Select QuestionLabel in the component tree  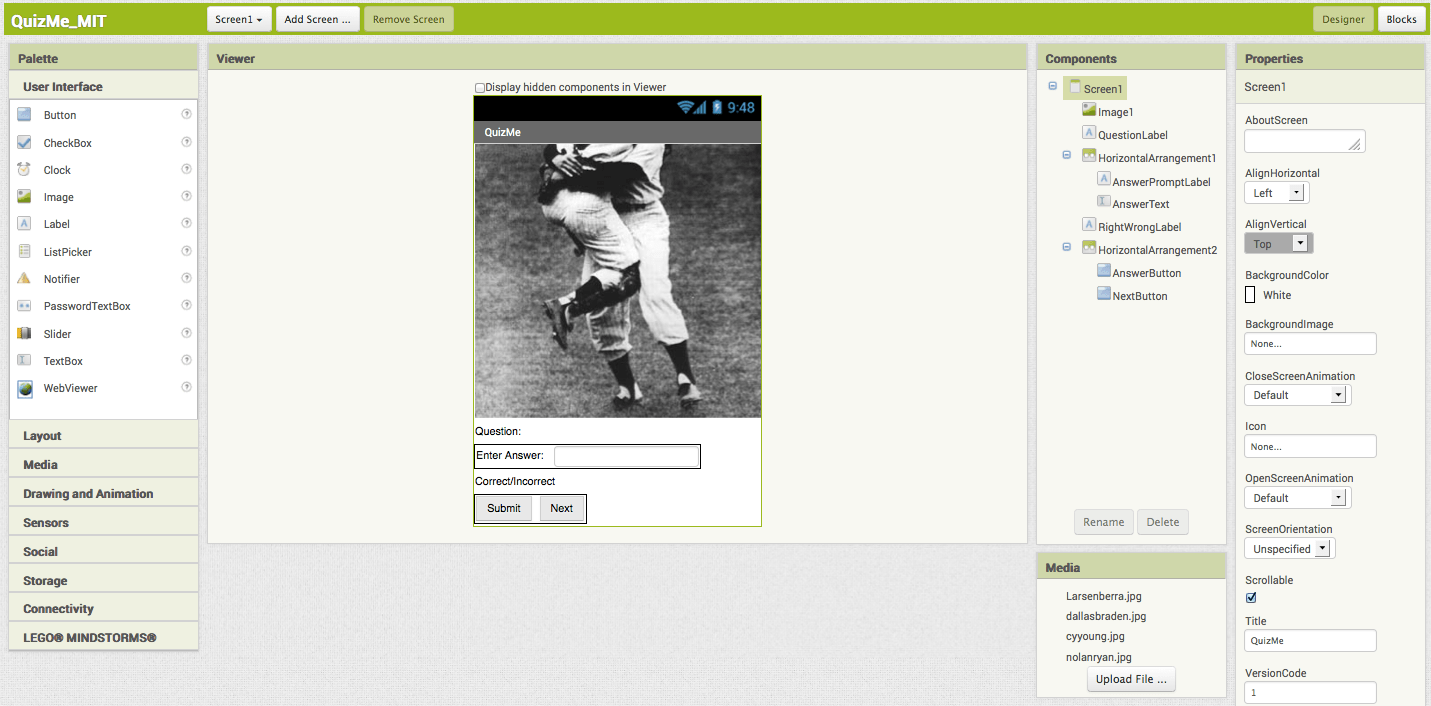1132,135
